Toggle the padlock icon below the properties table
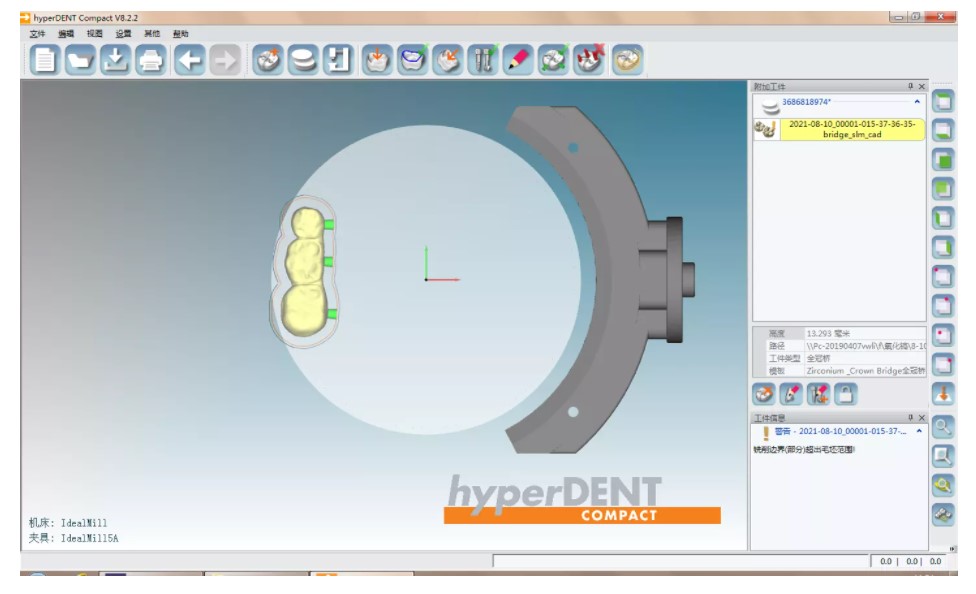976x594 pixels. pos(845,394)
